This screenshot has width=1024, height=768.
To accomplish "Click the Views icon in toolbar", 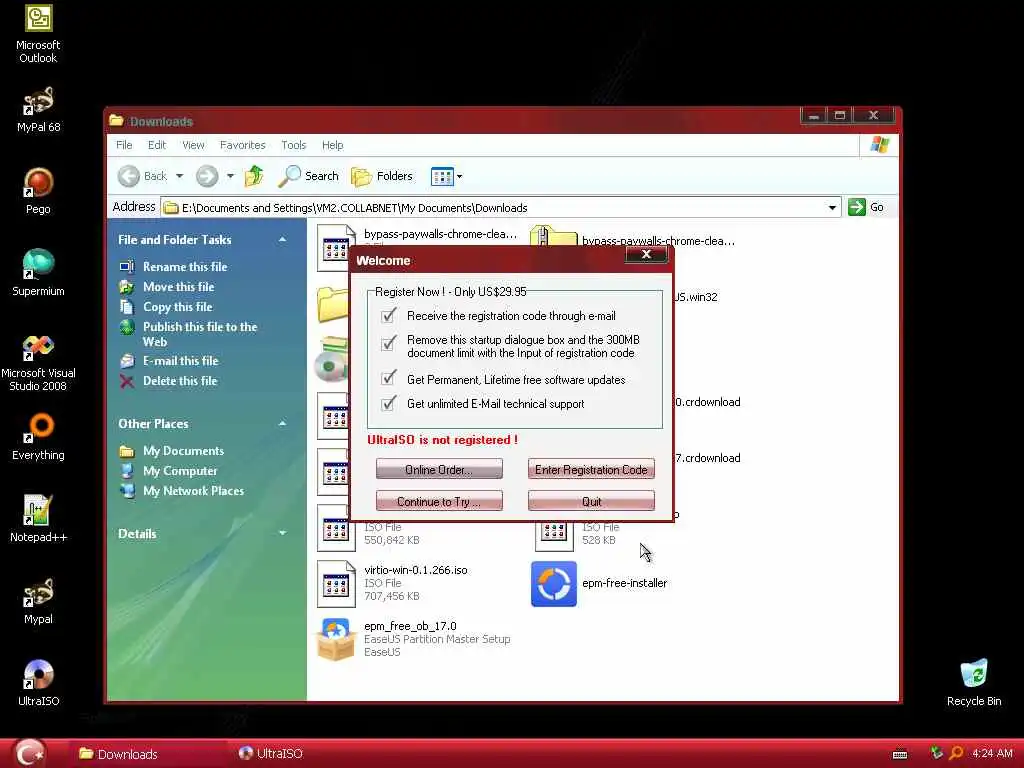I will click(x=441, y=176).
